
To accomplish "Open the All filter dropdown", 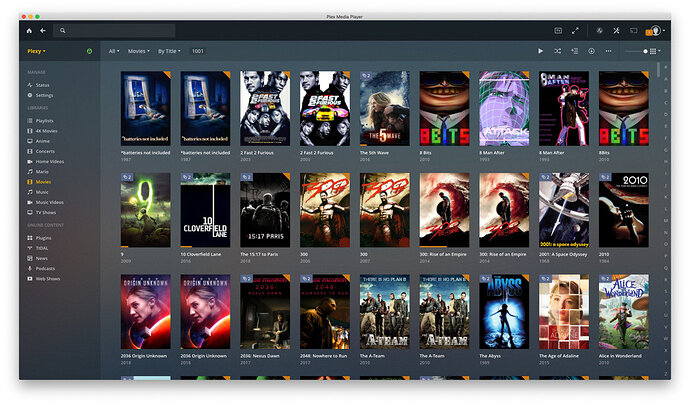I will click(x=114, y=51).
